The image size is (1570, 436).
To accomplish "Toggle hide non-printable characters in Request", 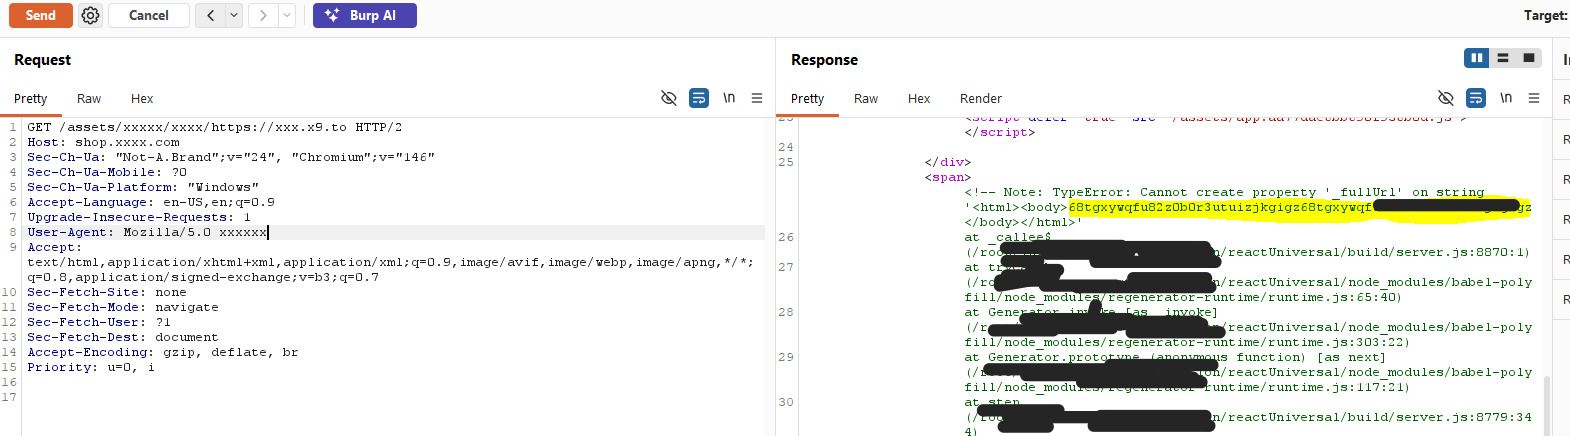I will (669, 98).
